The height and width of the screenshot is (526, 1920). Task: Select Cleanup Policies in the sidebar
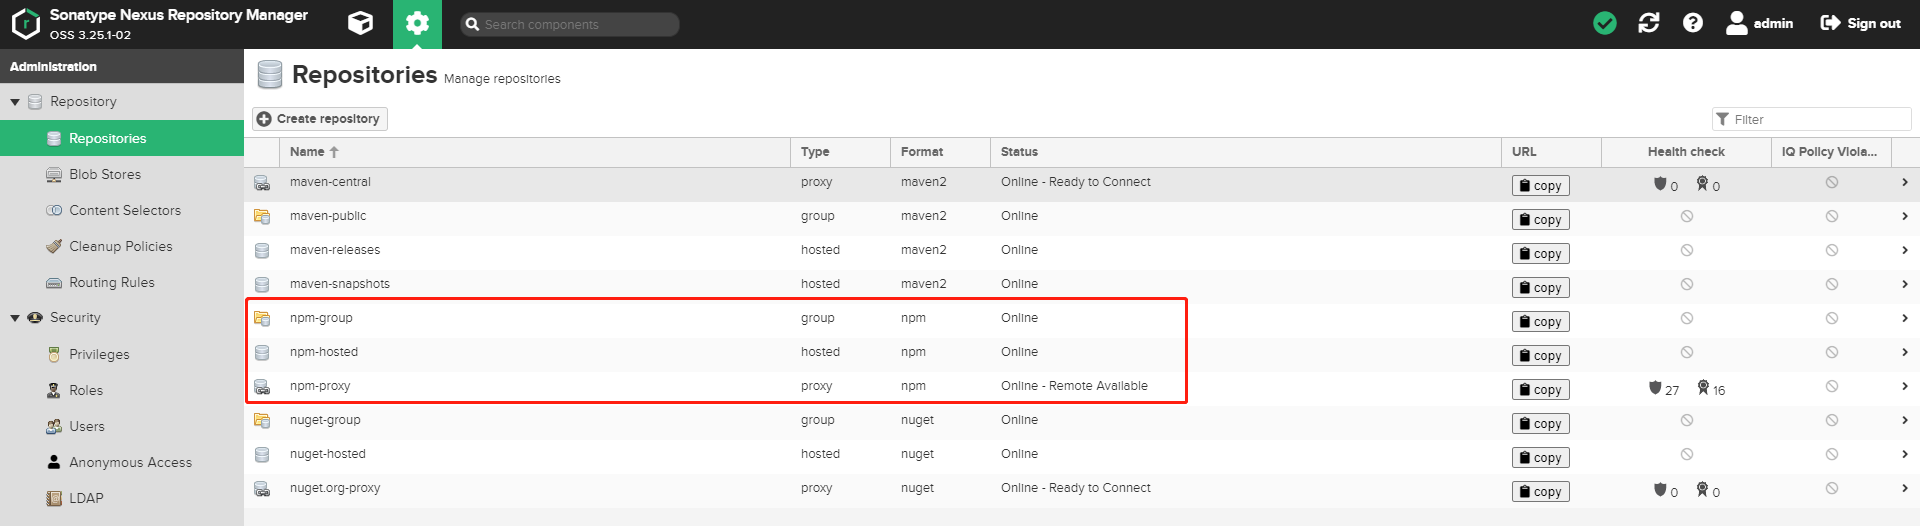(120, 246)
